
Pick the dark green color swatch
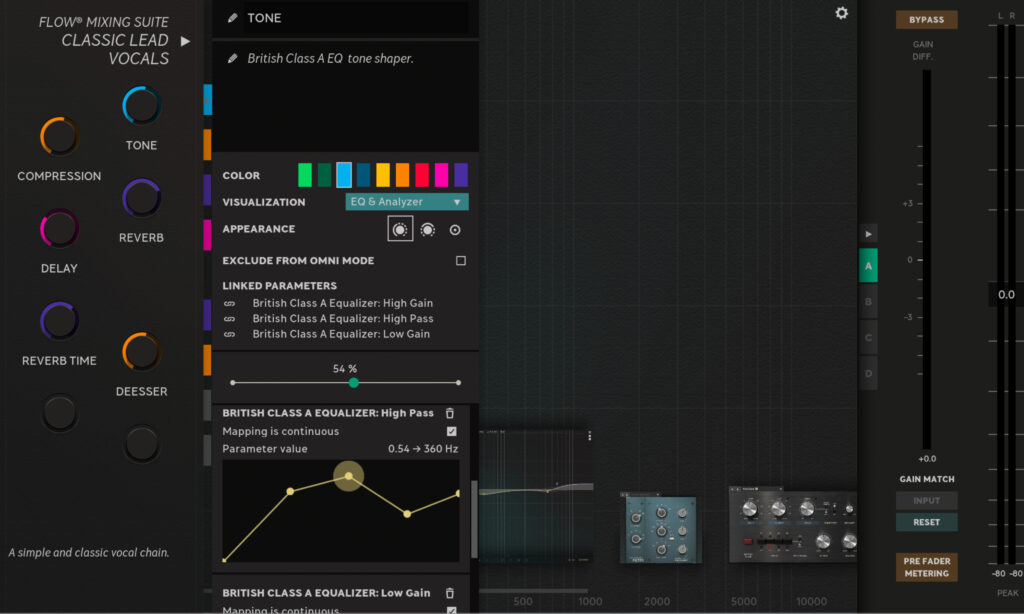pos(325,175)
